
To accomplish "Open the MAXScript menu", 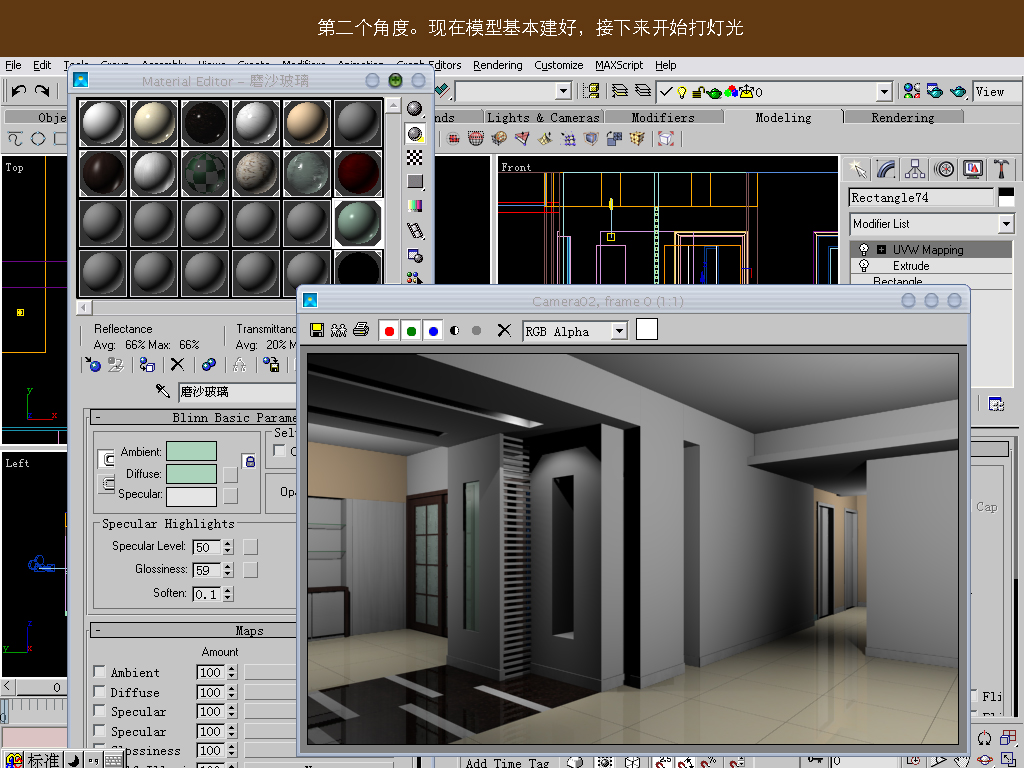I will point(619,65).
